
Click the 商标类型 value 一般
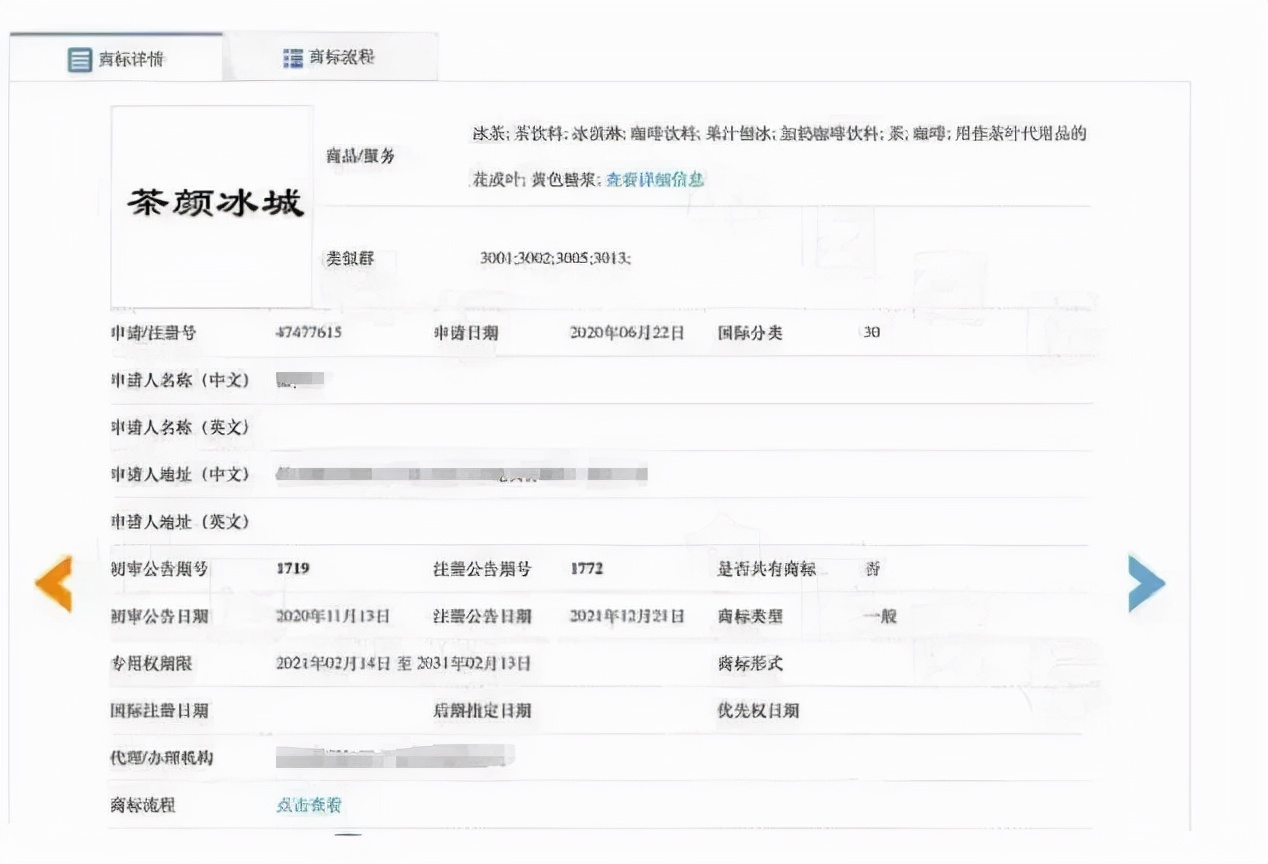(880, 616)
